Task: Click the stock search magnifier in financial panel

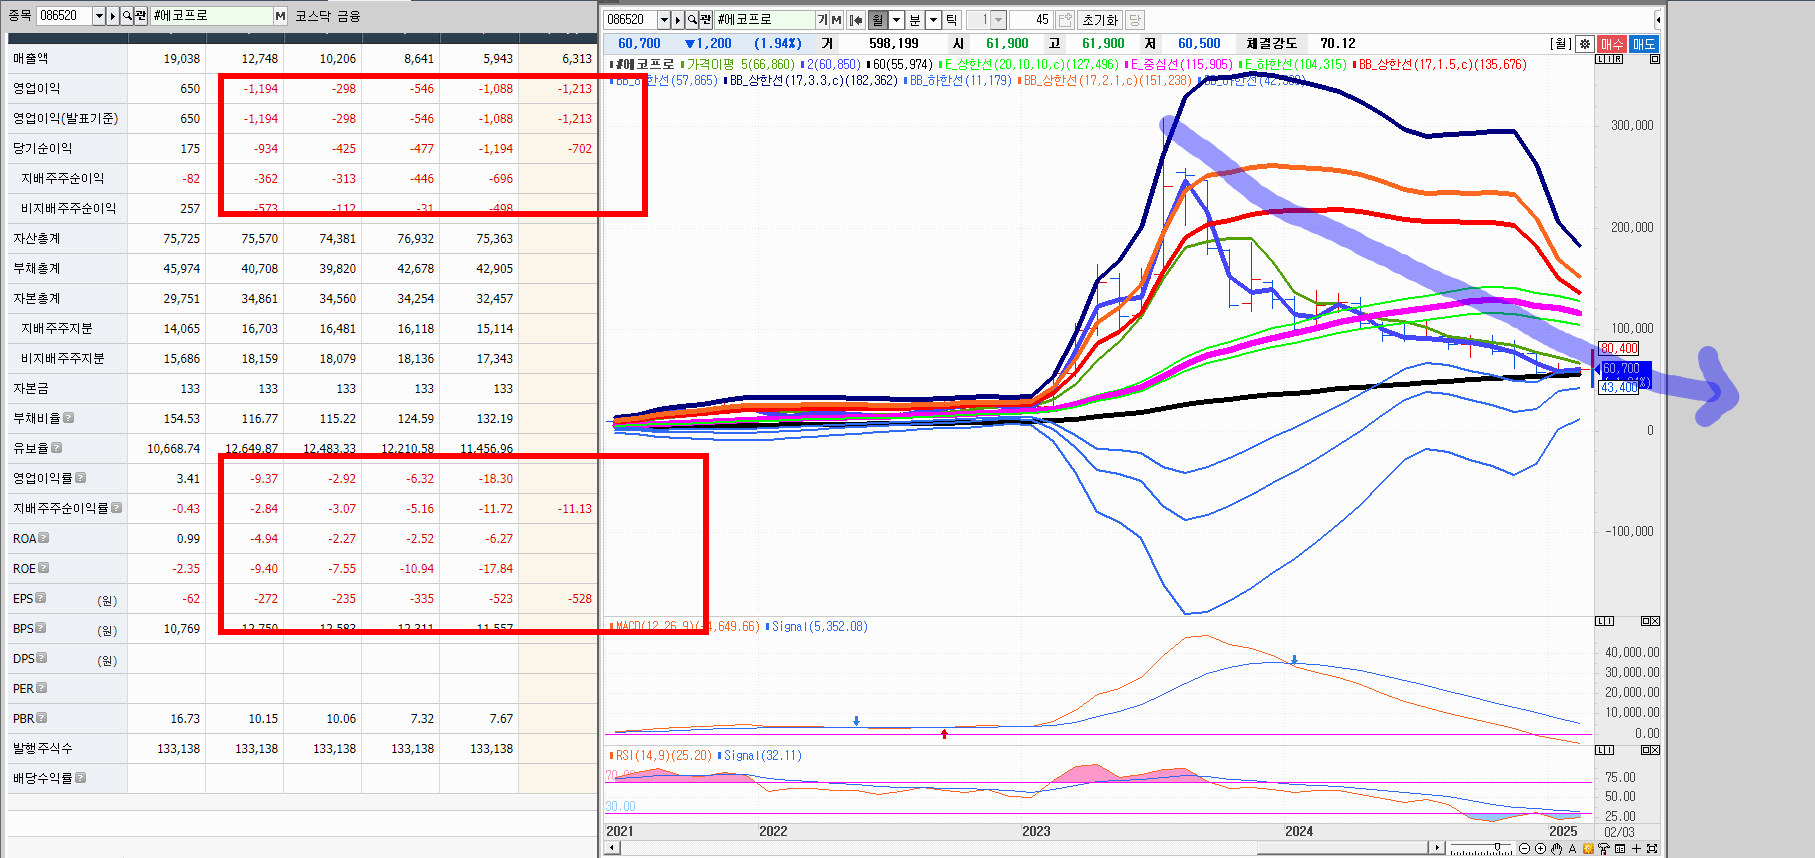Action: [127, 16]
